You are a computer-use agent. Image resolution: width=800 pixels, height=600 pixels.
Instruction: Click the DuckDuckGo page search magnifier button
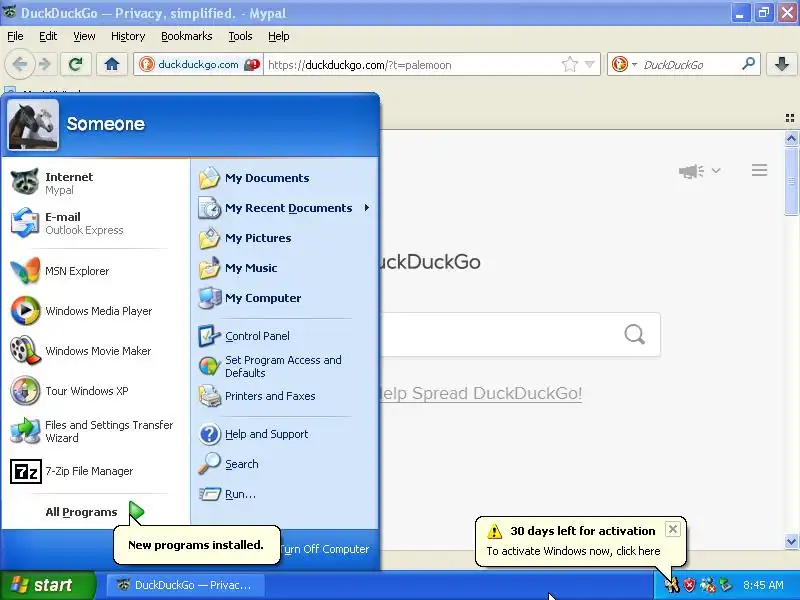point(635,335)
